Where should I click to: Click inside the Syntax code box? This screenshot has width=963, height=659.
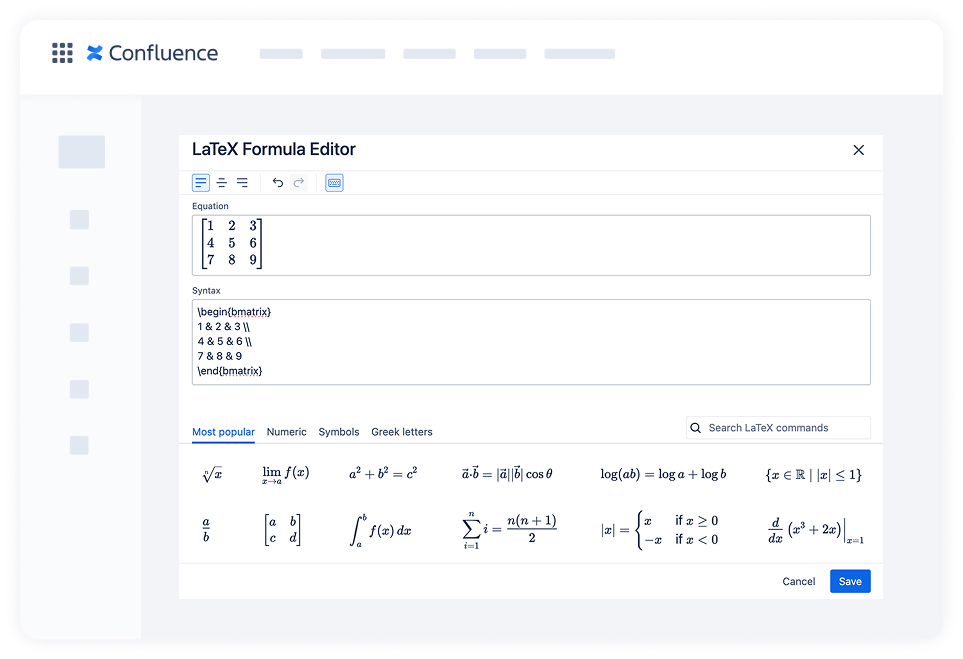[530, 340]
